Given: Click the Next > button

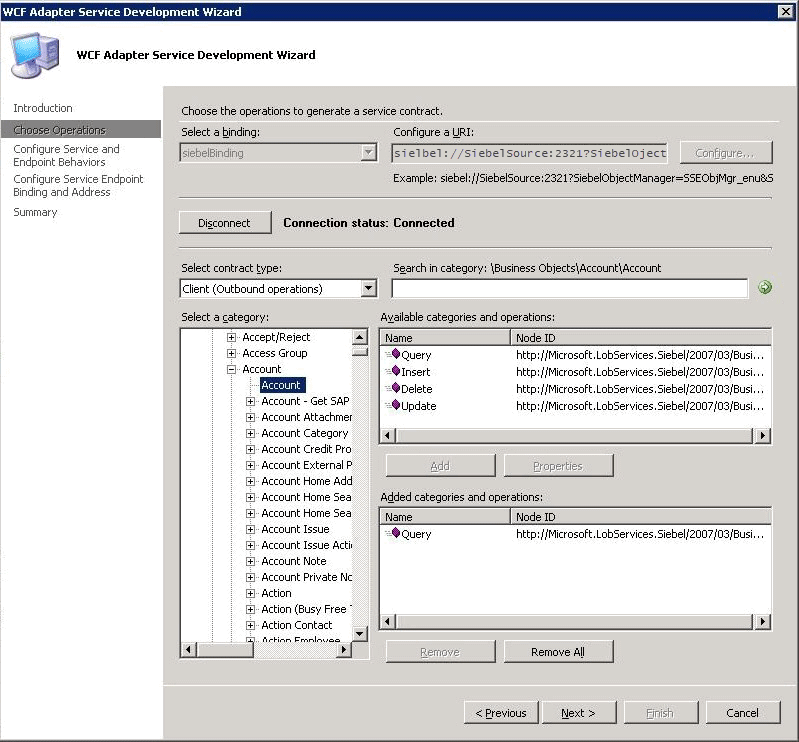Looking at the screenshot, I should (579, 712).
